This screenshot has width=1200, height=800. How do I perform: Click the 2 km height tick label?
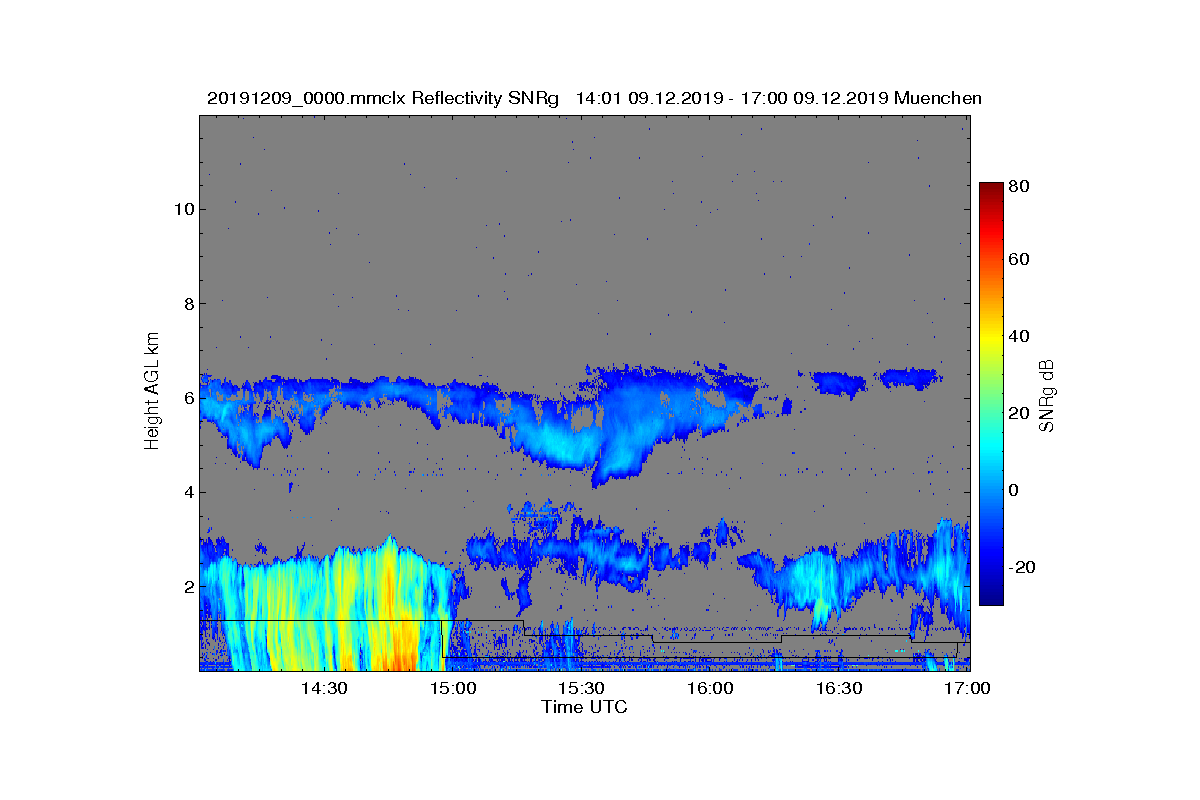187,586
